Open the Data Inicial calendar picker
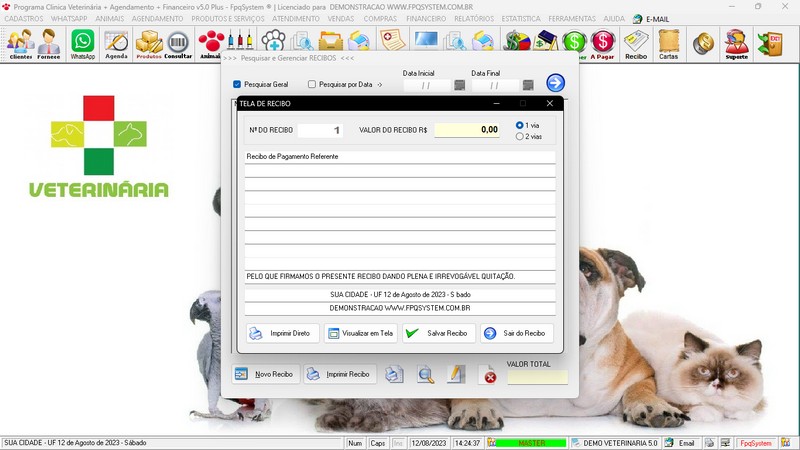This screenshot has height=450, width=800. point(459,85)
